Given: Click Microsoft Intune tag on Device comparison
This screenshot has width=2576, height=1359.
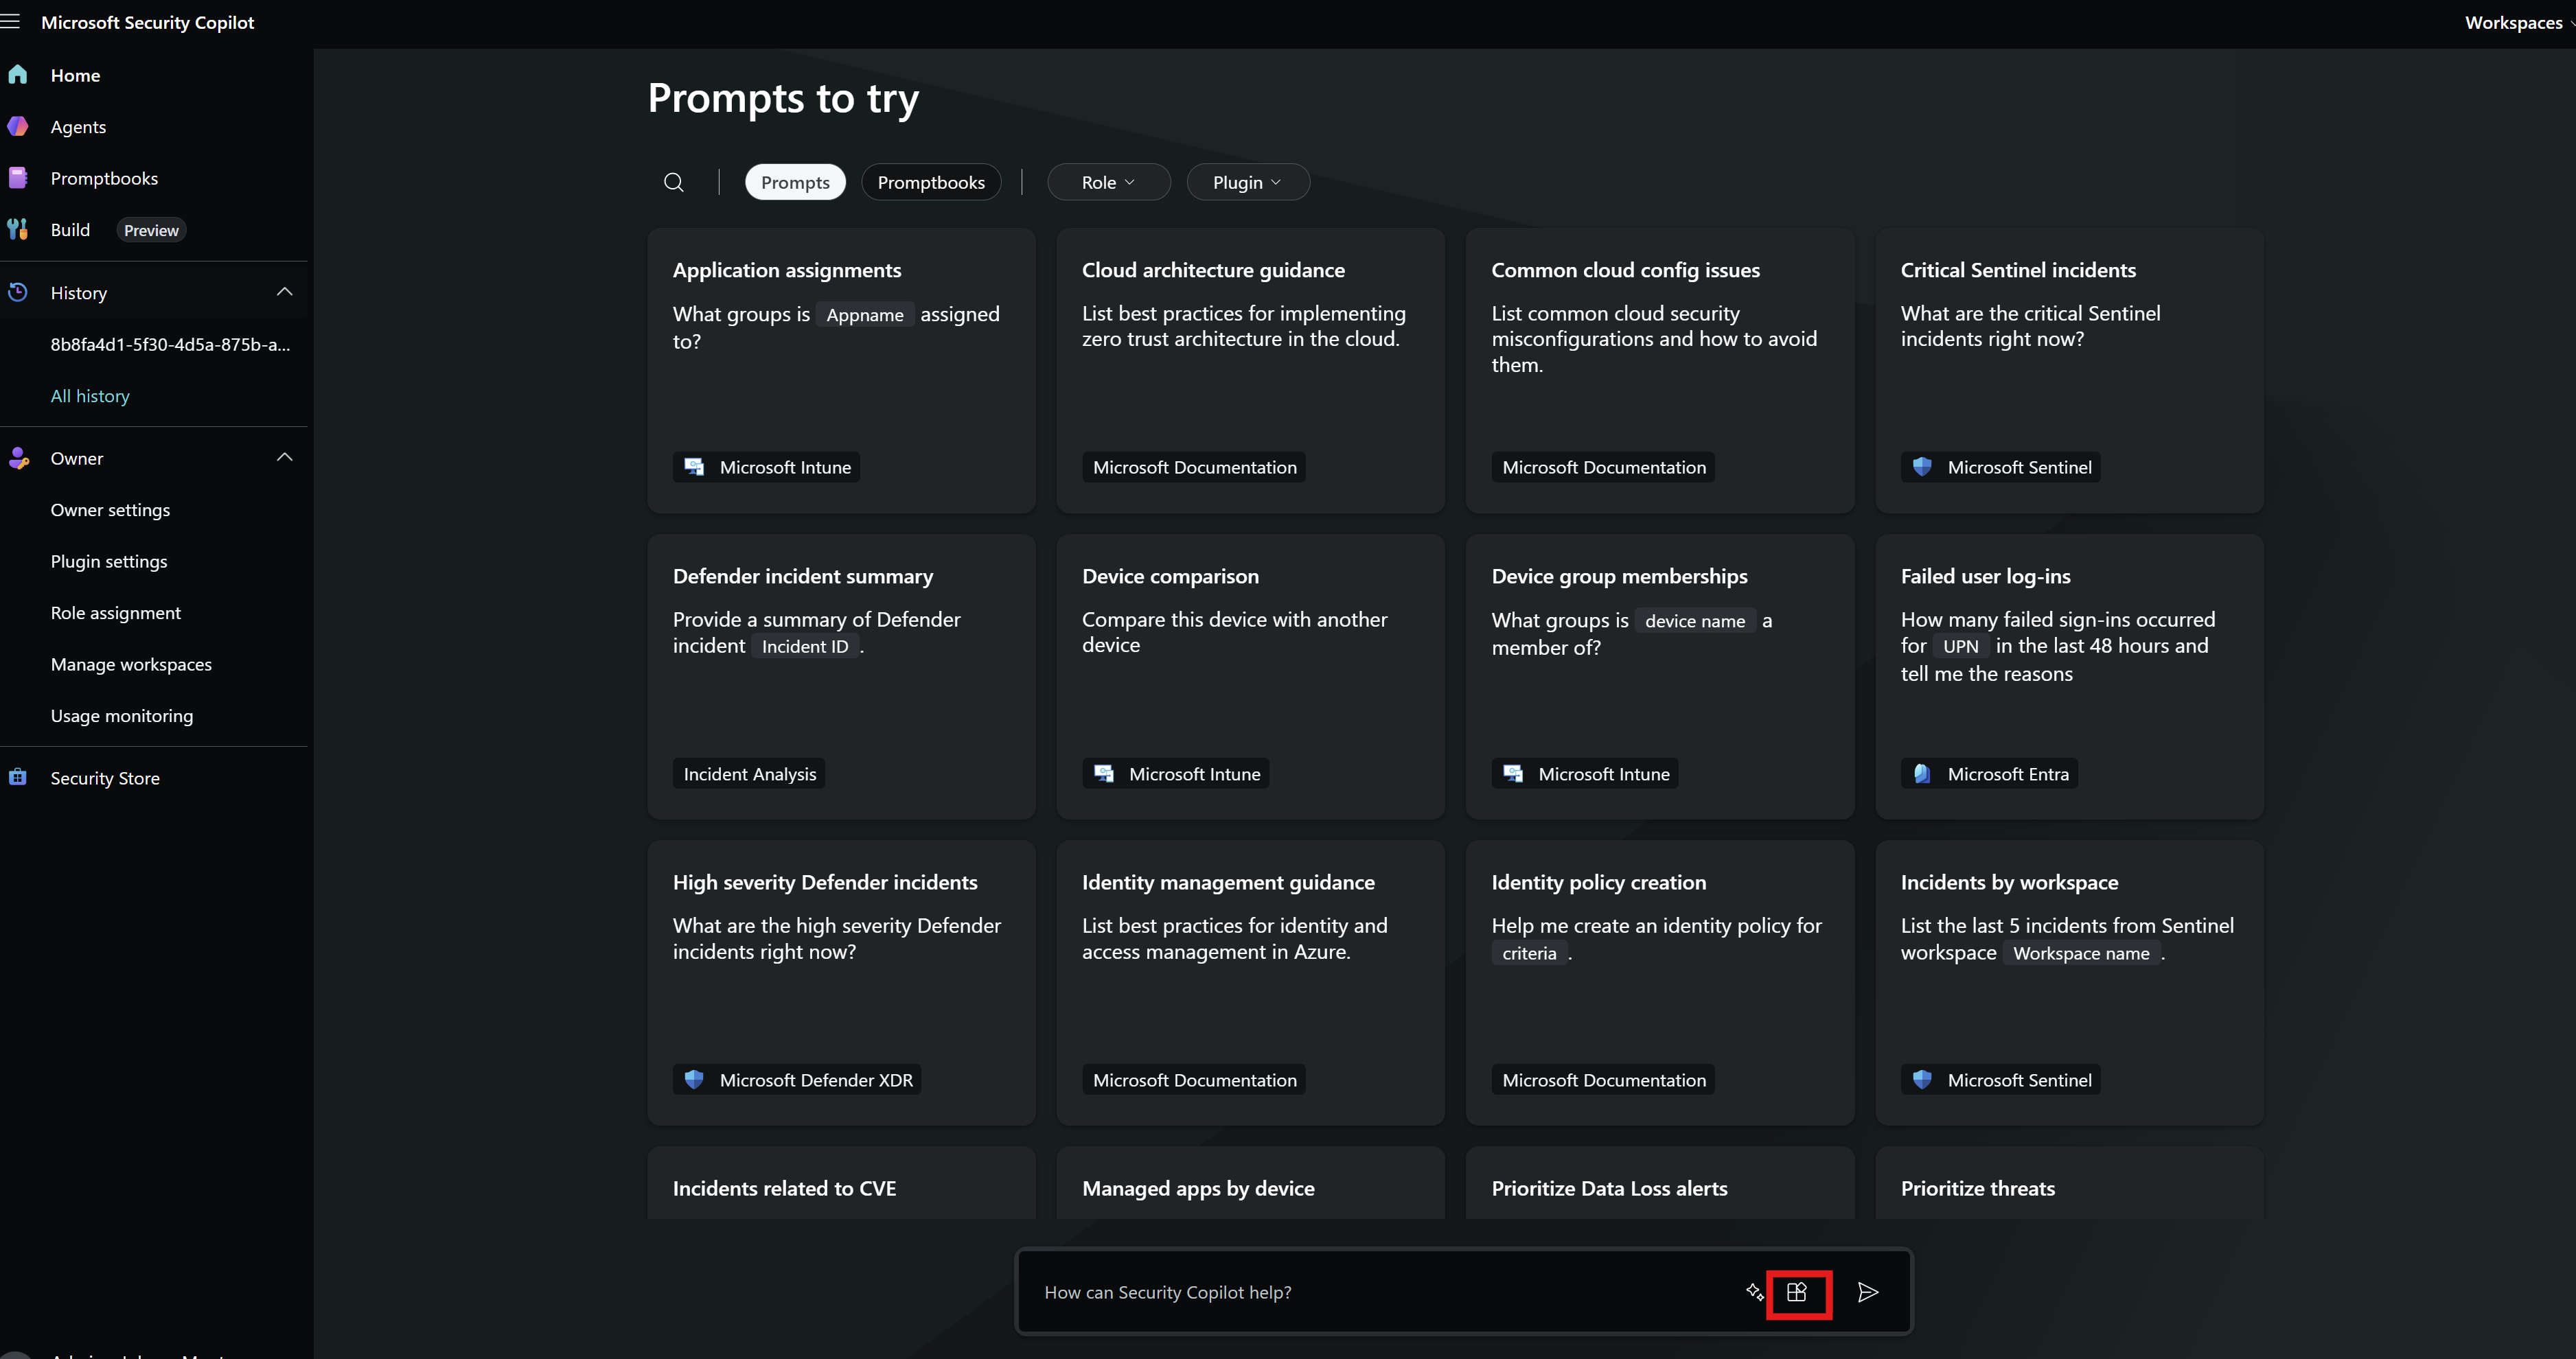Looking at the screenshot, I should (x=1176, y=774).
